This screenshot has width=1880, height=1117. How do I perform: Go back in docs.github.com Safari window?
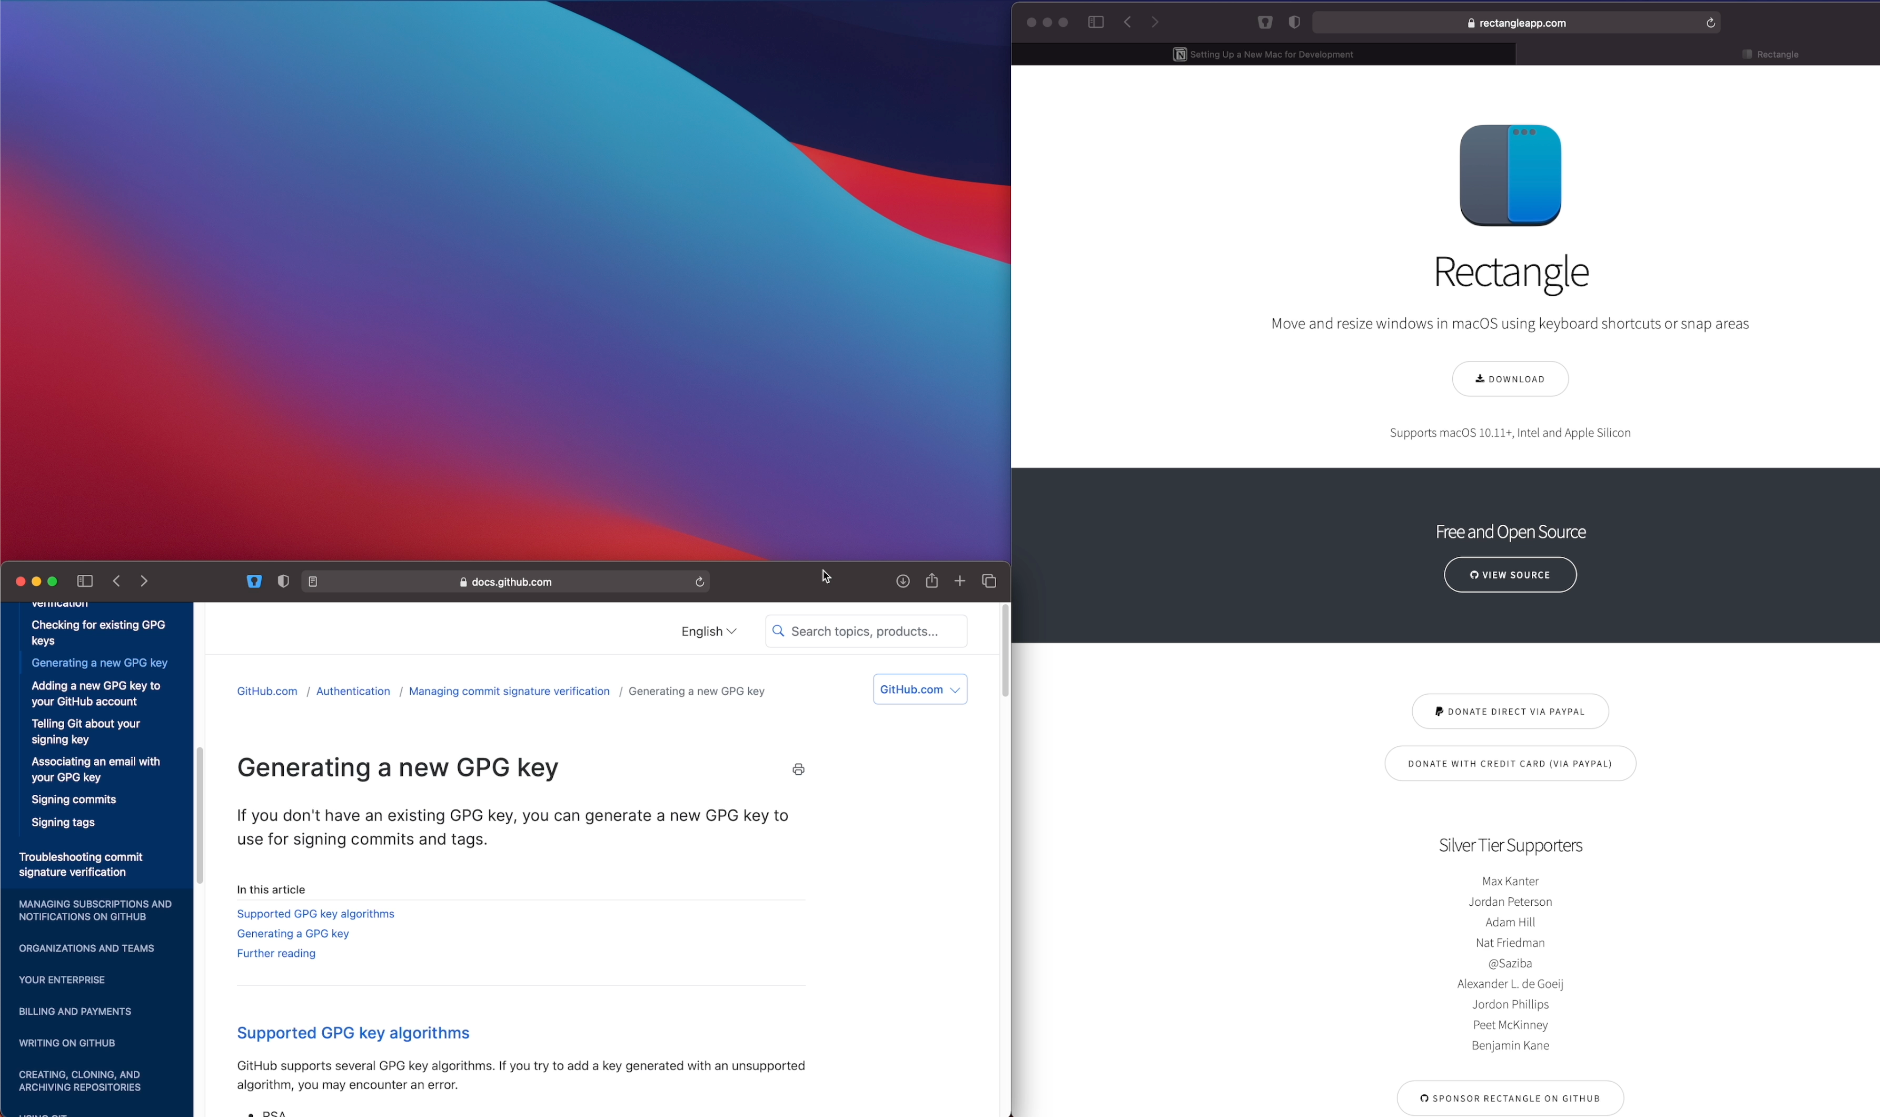click(x=116, y=581)
